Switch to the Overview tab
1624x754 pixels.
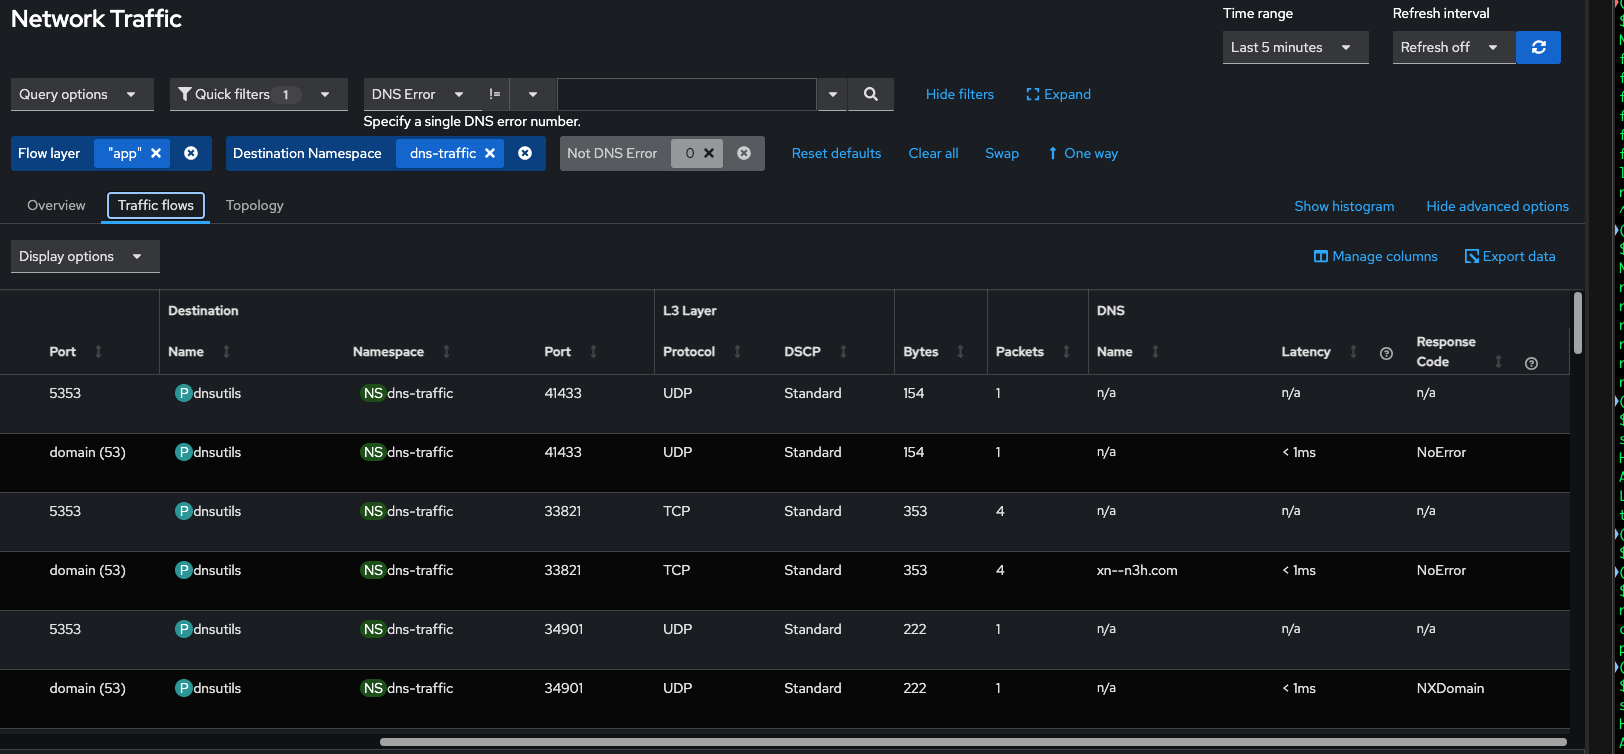point(56,205)
